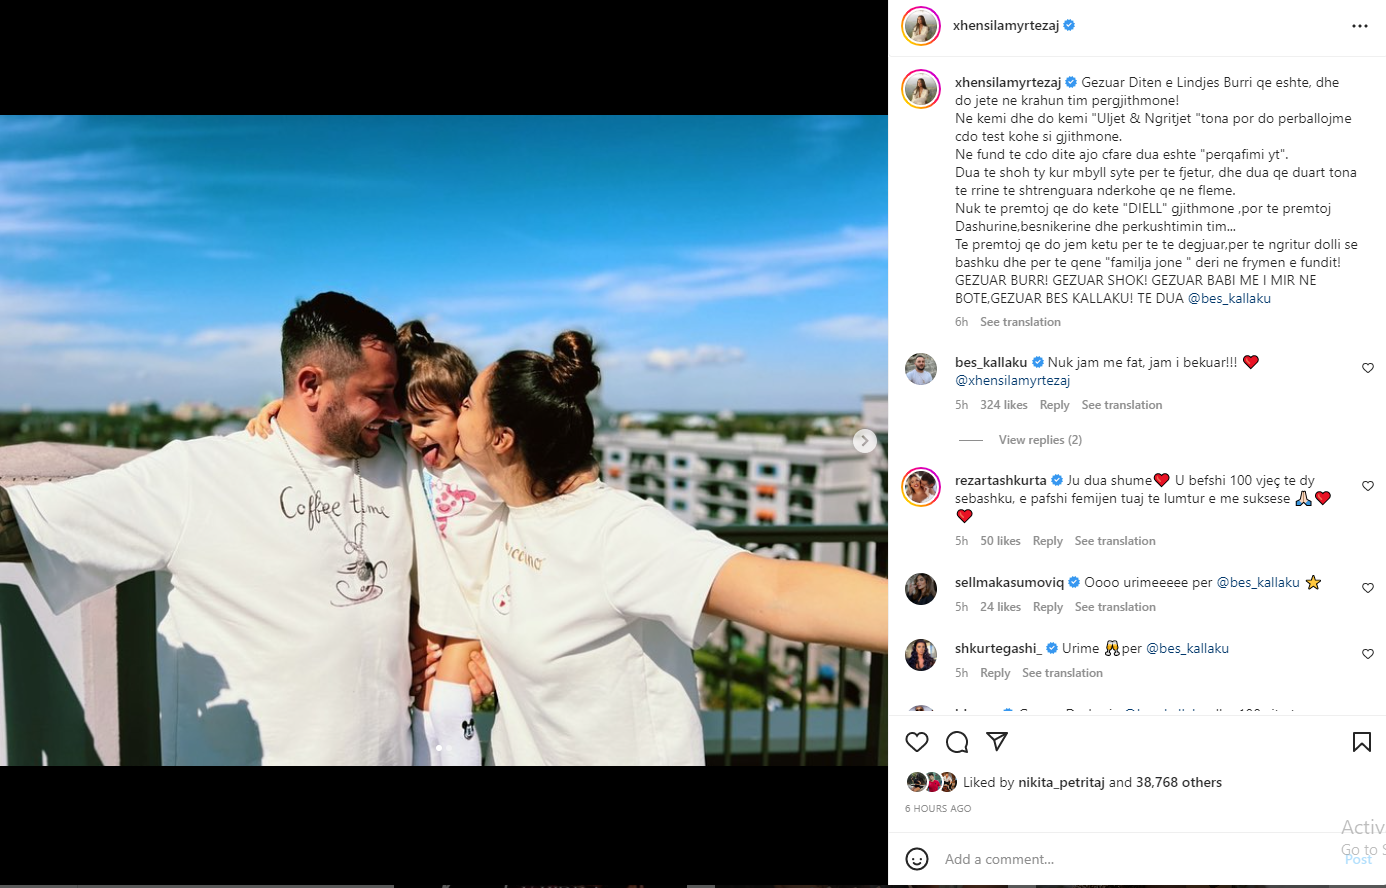Viewport: 1386px width, 888px height.
Task: Open the xhensilamyrtezaj header profile picture
Action: coord(921,26)
